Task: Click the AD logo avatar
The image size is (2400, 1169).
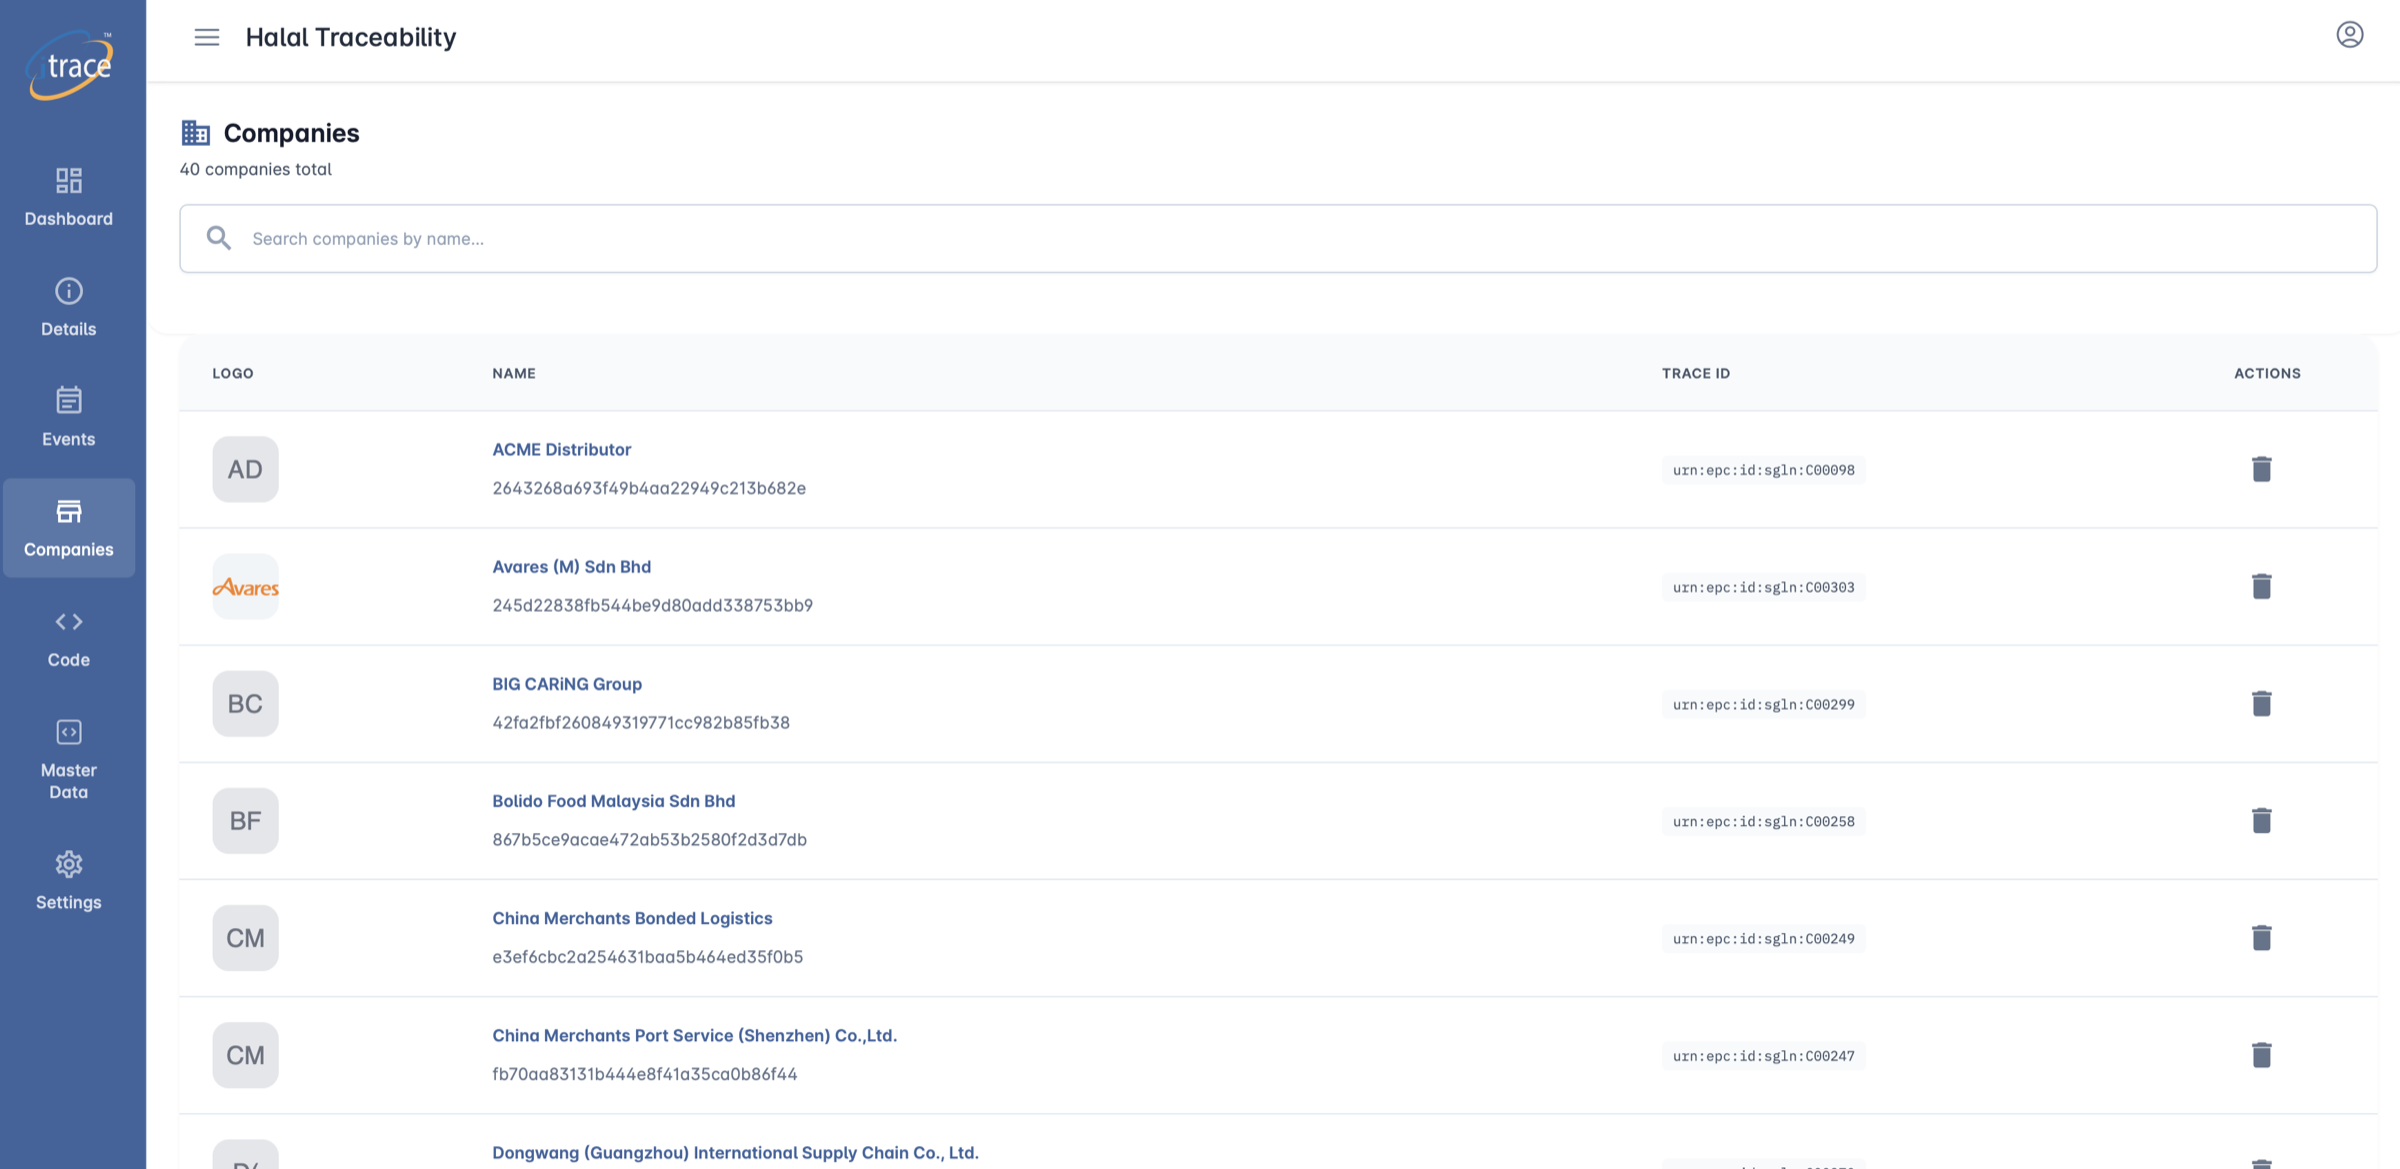Action: (x=245, y=469)
